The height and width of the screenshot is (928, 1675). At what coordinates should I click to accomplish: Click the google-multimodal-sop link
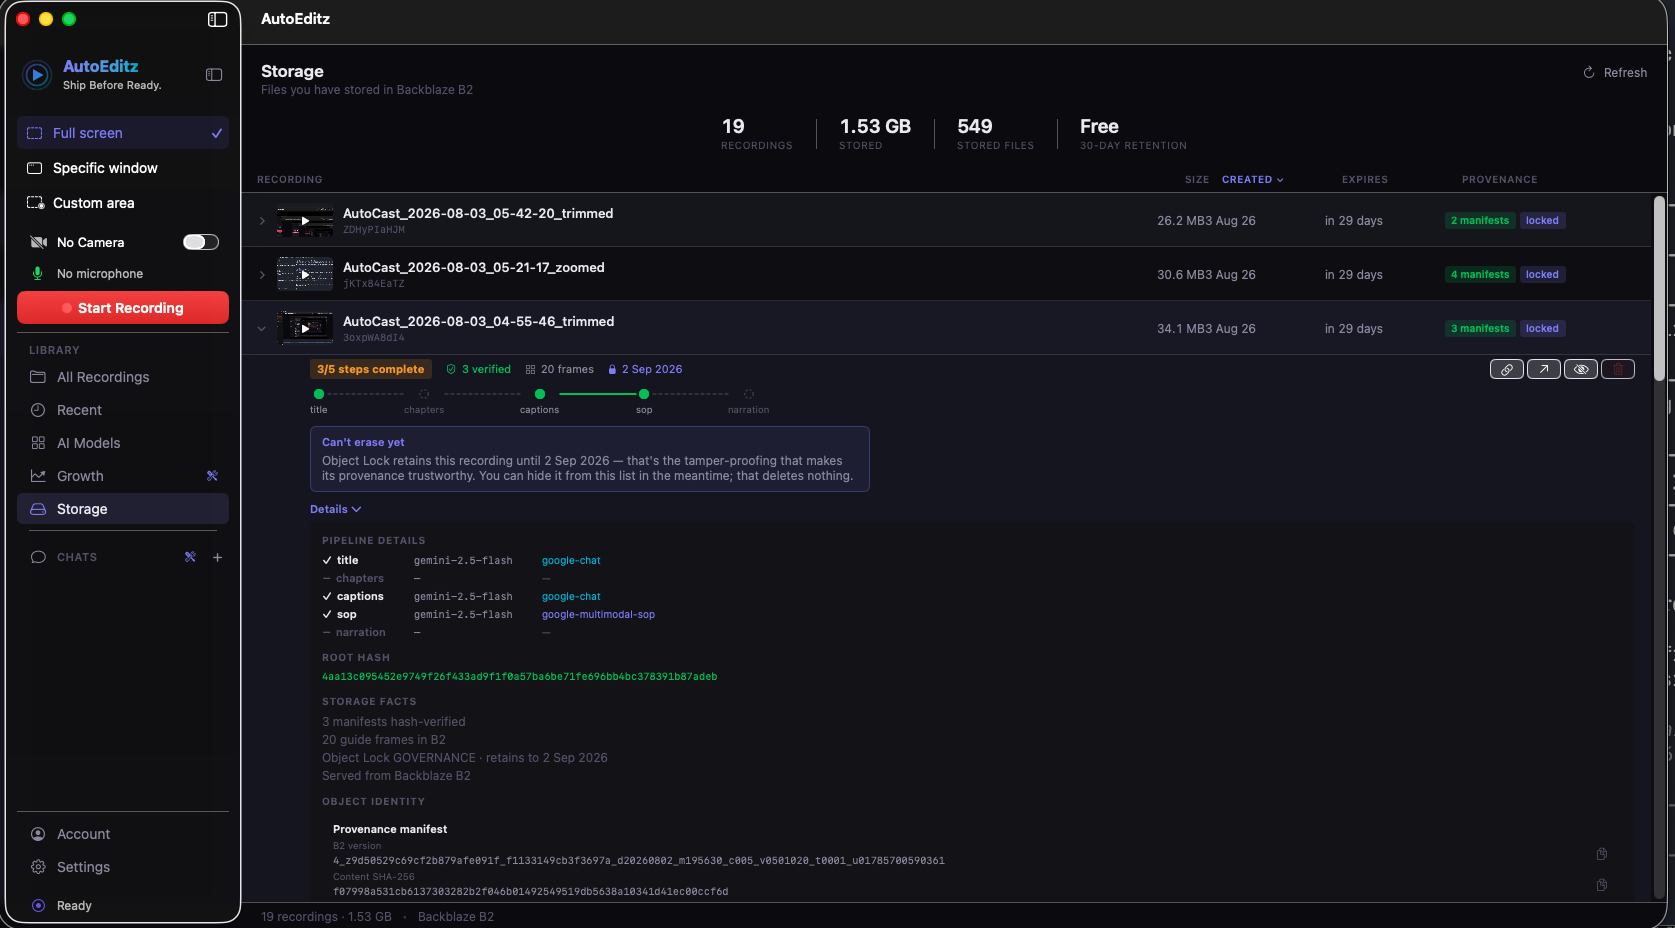click(598, 615)
